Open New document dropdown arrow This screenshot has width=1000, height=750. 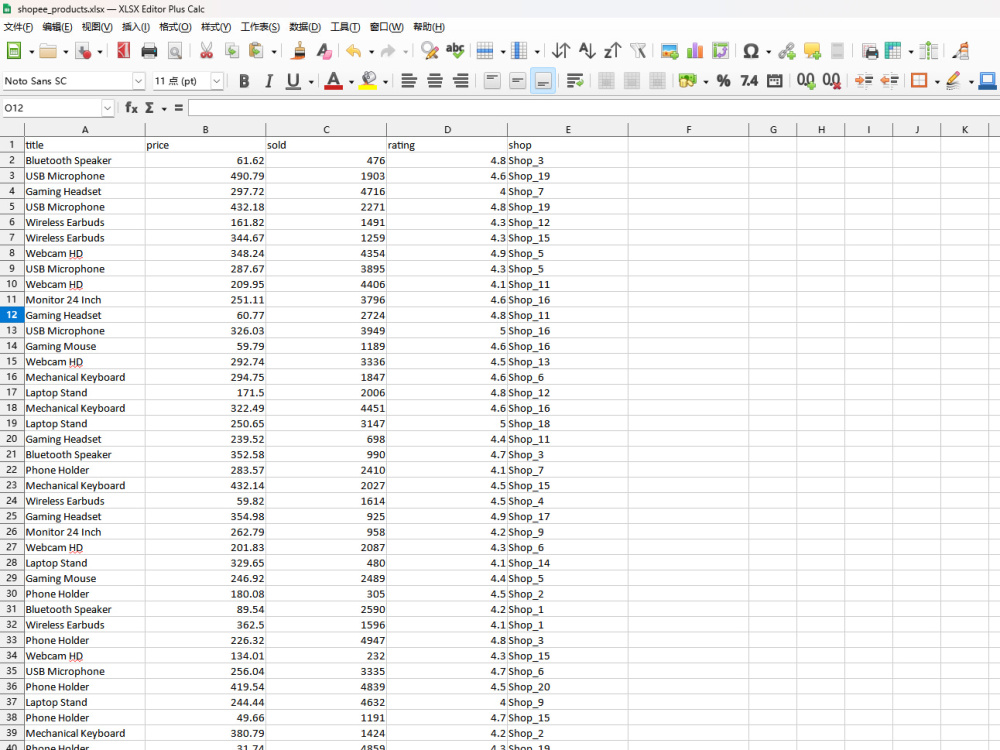point(31,51)
